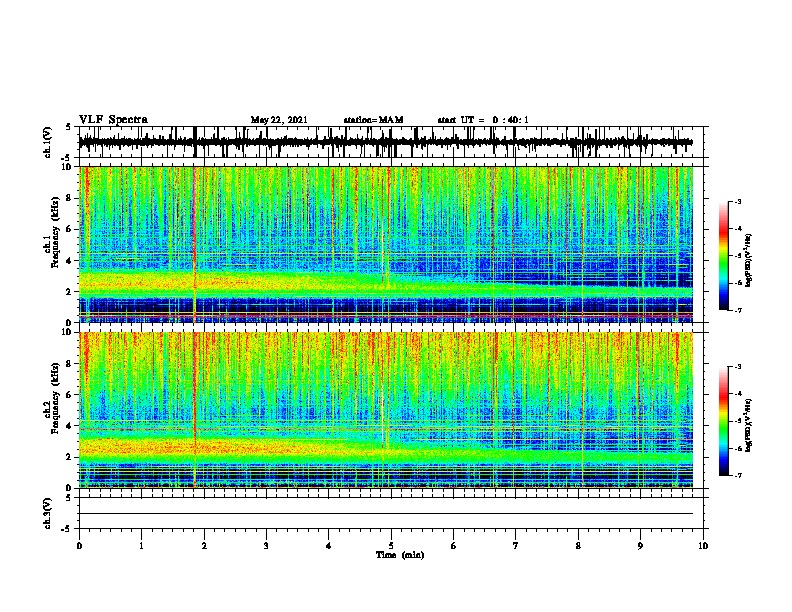792x612 pixels.
Task: Click the ch.2 colorbar's log(PSD) unit label
Action: coord(749,425)
